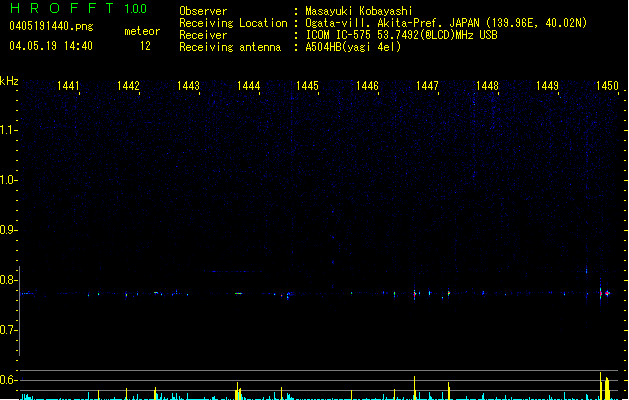This screenshot has height=400, width=629.
Task: Click the 0.6 kHz frequency label
Action: click(x=8, y=380)
